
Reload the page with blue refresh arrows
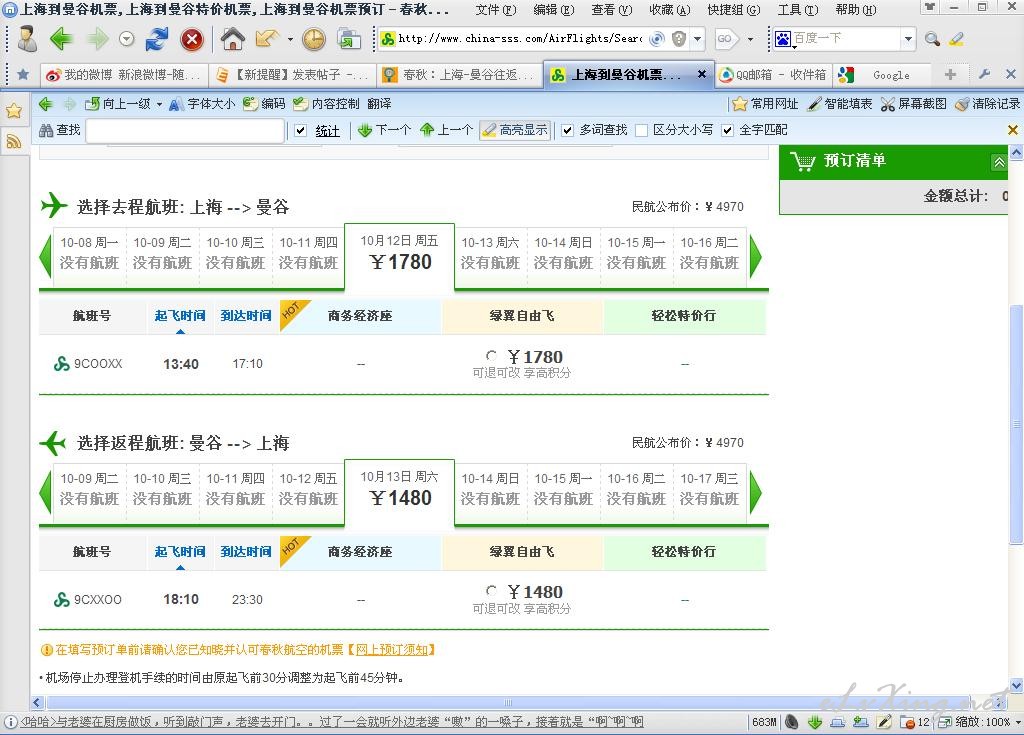click(157, 39)
